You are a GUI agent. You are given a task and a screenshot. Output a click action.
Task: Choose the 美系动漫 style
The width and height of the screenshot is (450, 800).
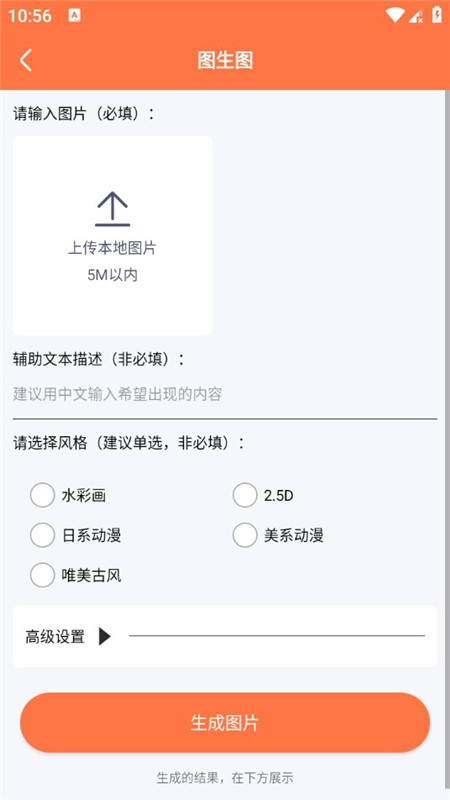pos(245,535)
